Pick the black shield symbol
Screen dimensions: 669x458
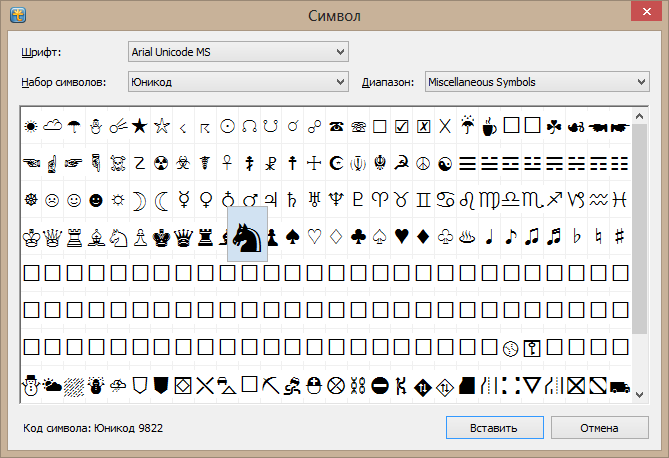coord(161,385)
